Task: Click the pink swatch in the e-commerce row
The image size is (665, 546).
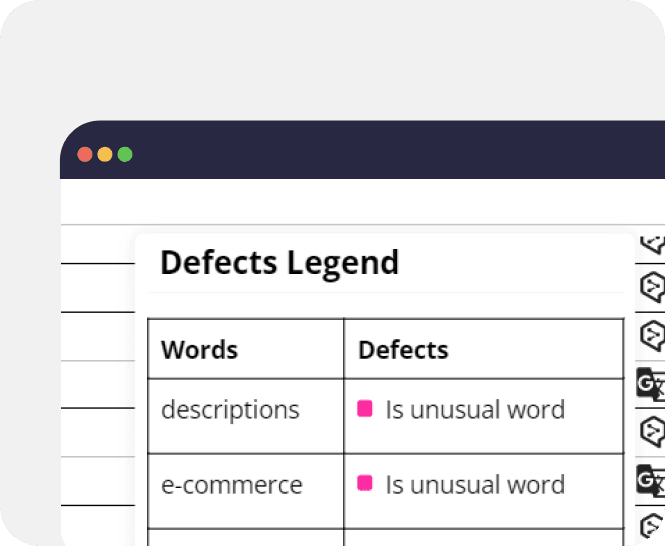Action: tap(365, 483)
